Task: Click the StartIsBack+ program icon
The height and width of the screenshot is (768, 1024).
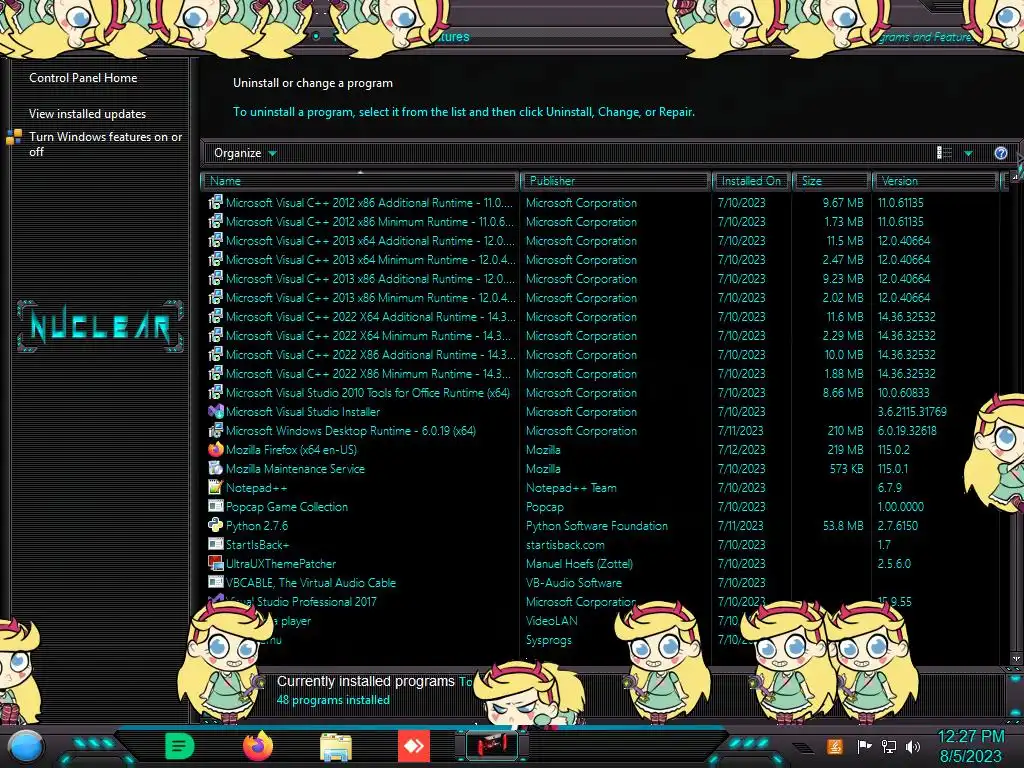Action: point(216,544)
